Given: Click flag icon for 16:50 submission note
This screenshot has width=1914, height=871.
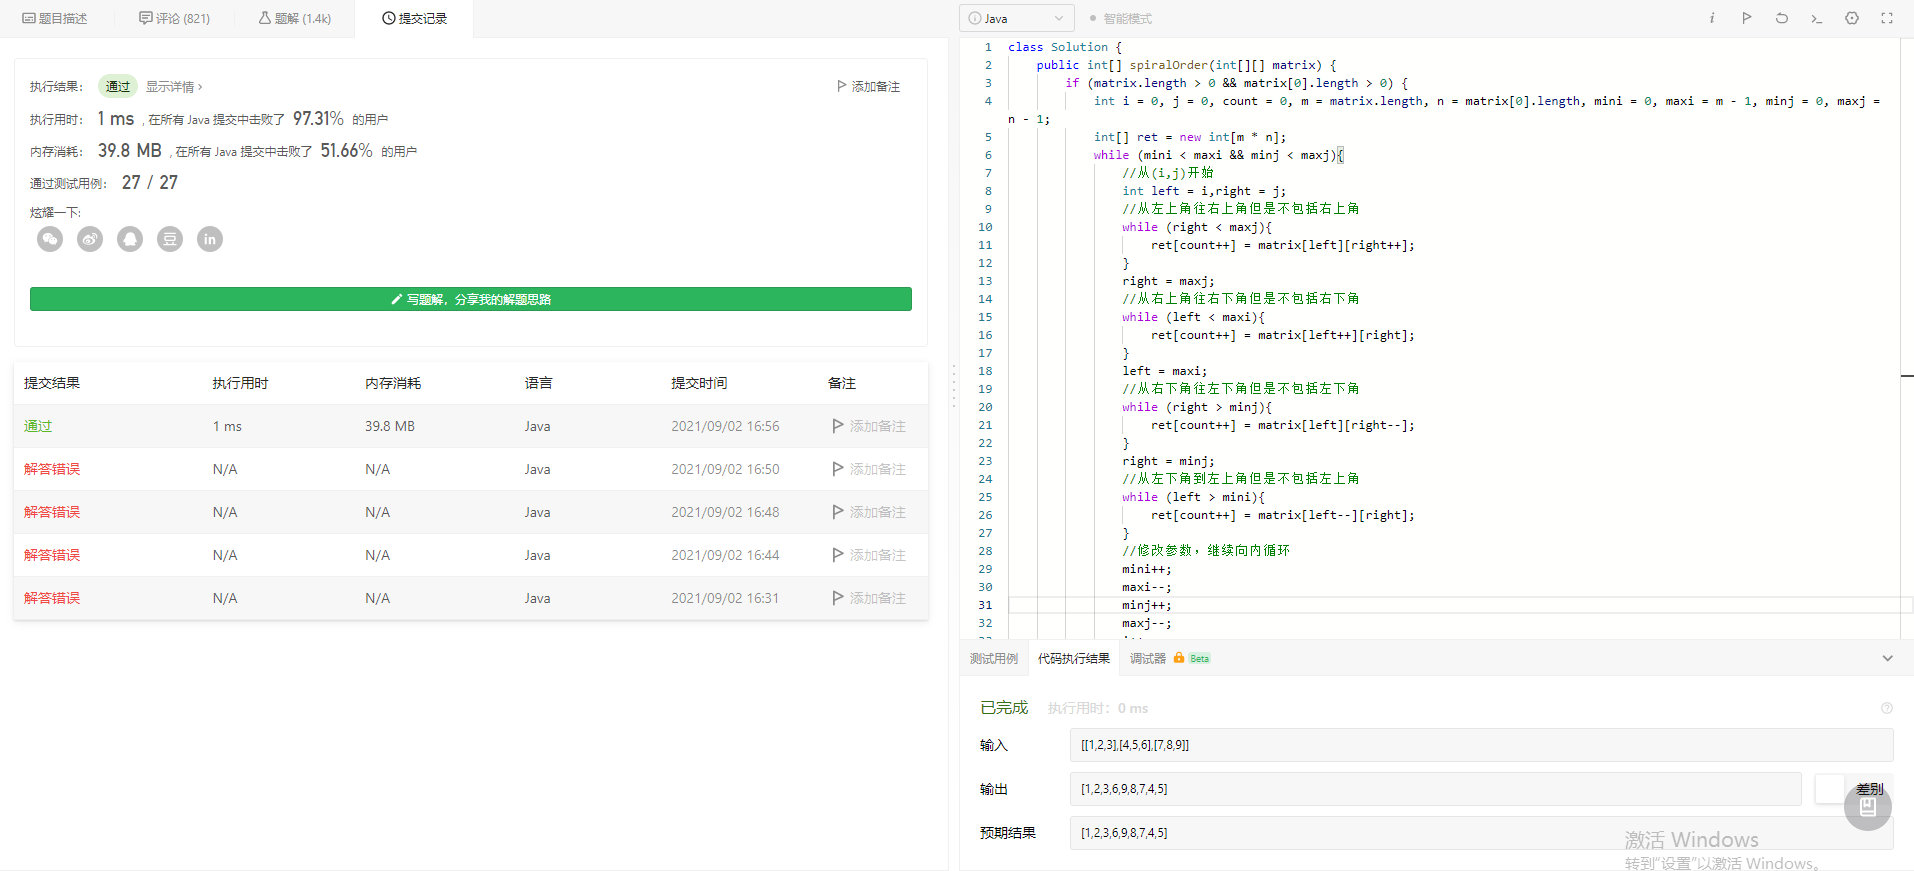Looking at the screenshot, I should coord(838,469).
